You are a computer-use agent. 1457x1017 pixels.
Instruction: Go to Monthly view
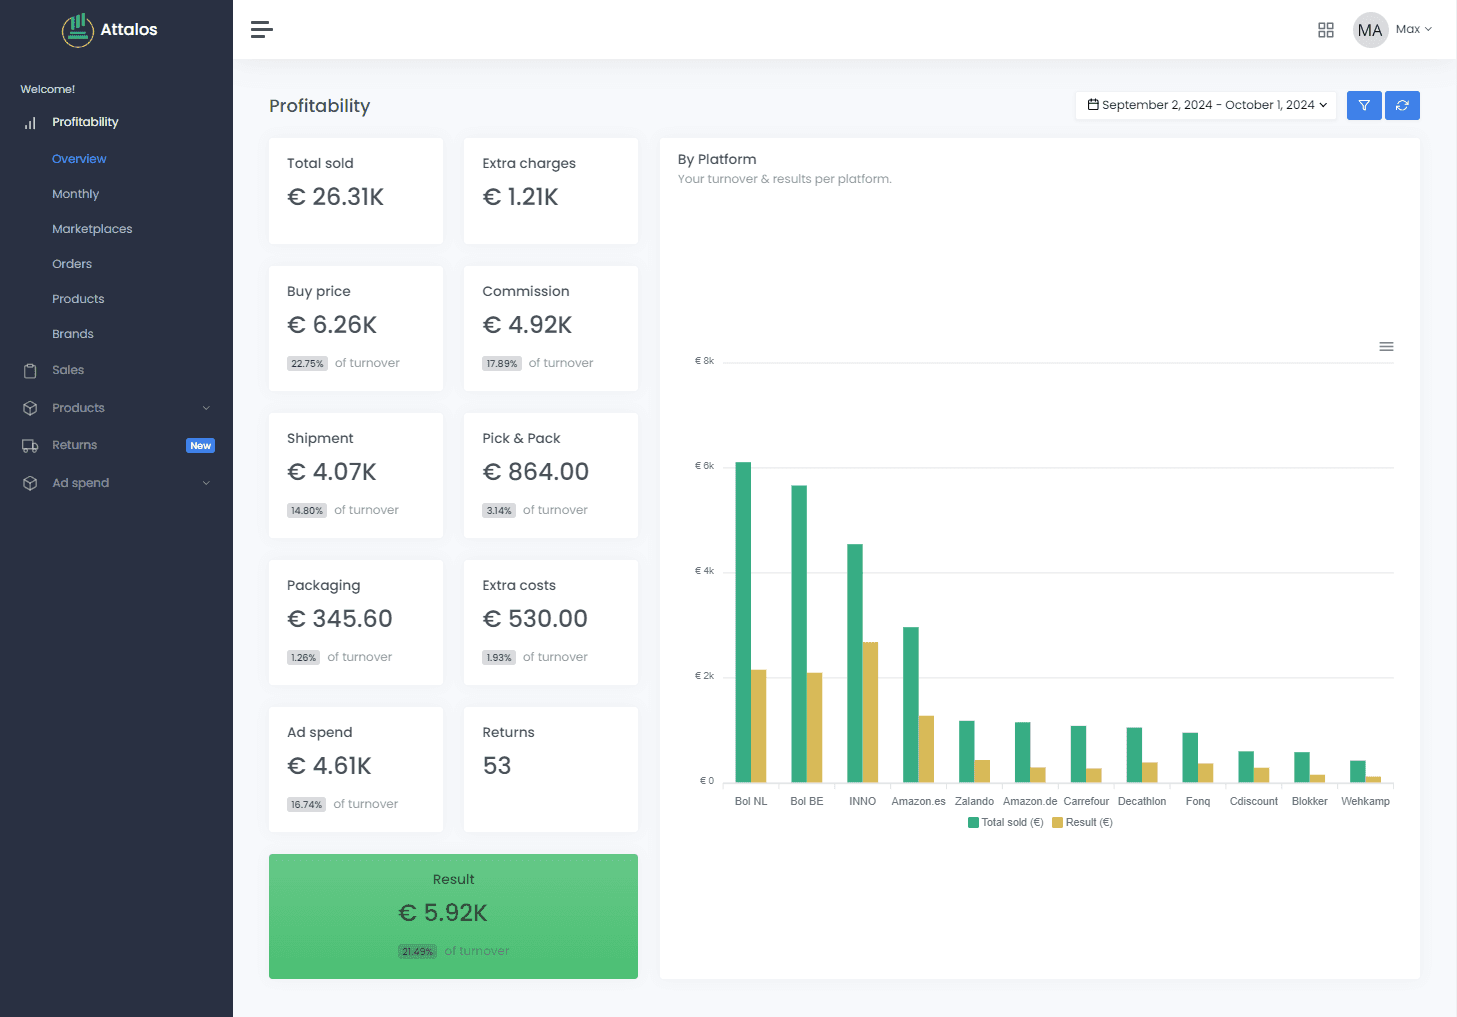pos(76,194)
